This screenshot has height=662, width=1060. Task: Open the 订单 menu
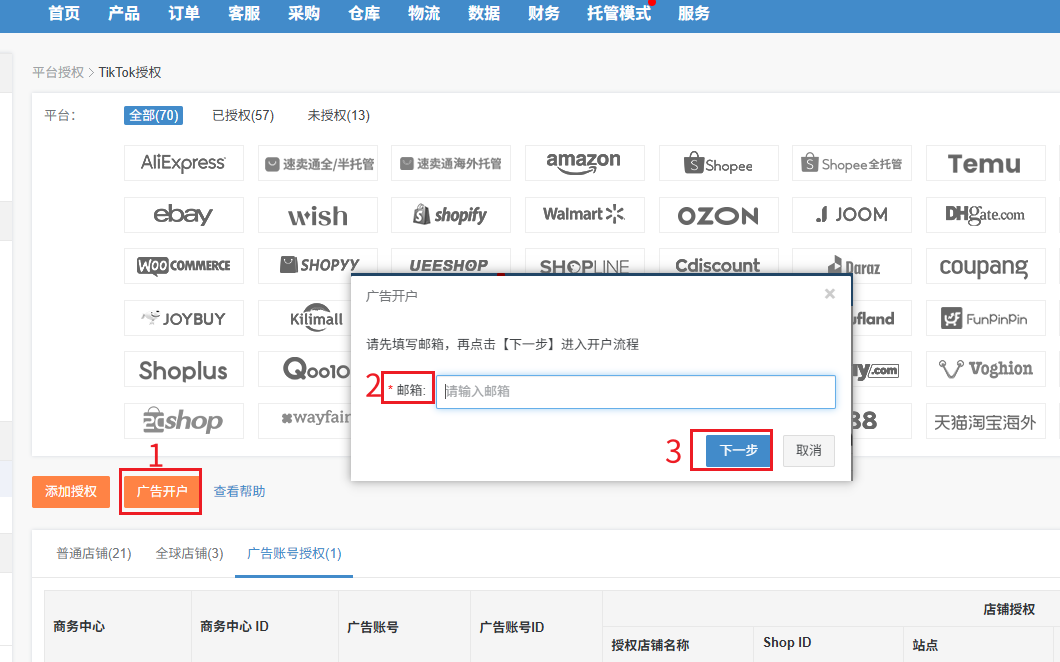tap(184, 14)
